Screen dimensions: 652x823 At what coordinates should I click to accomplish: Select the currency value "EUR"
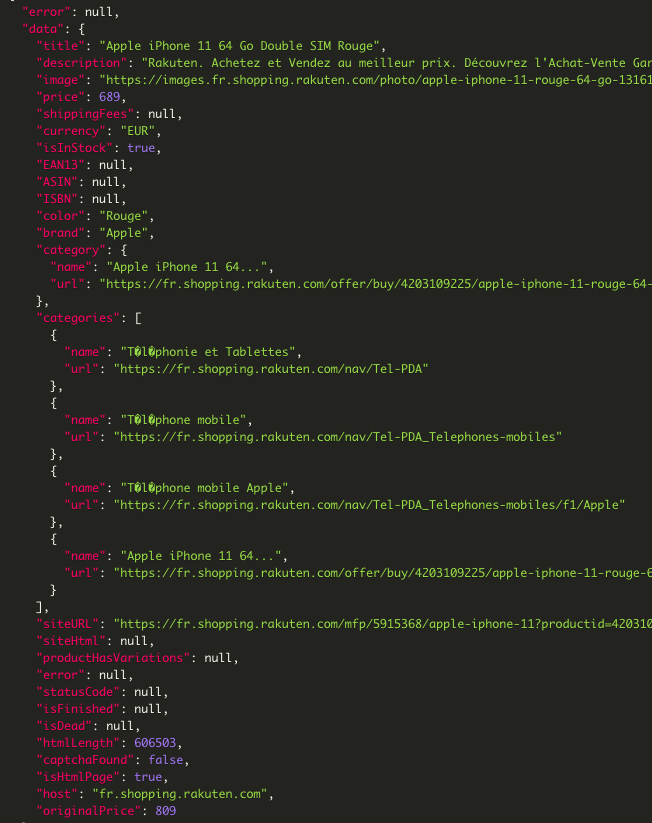138,131
